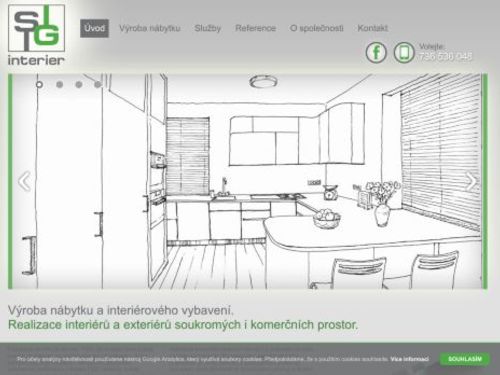Select the third slider dot
Image resolution: width=500 pixels, height=375 pixels.
pos(79,85)
